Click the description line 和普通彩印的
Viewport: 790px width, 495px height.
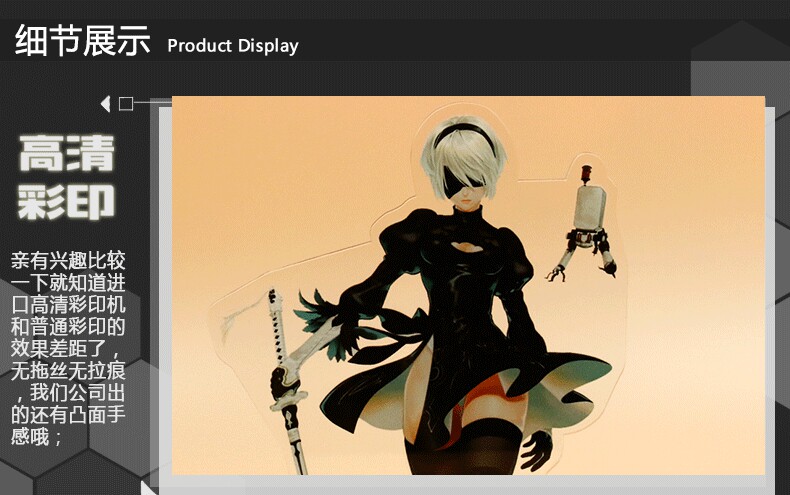pos(68,327)
